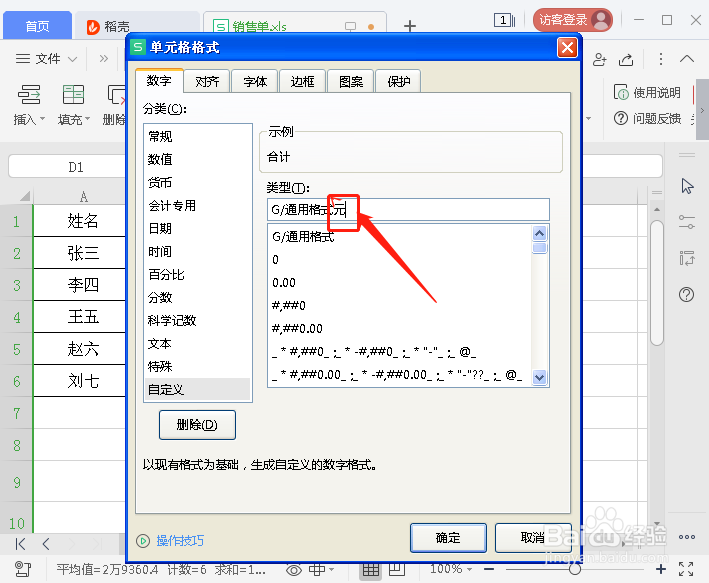Viewport: 709px width, 583px height.
Task: Choose 科学记数 category
Action: point(197,320)
